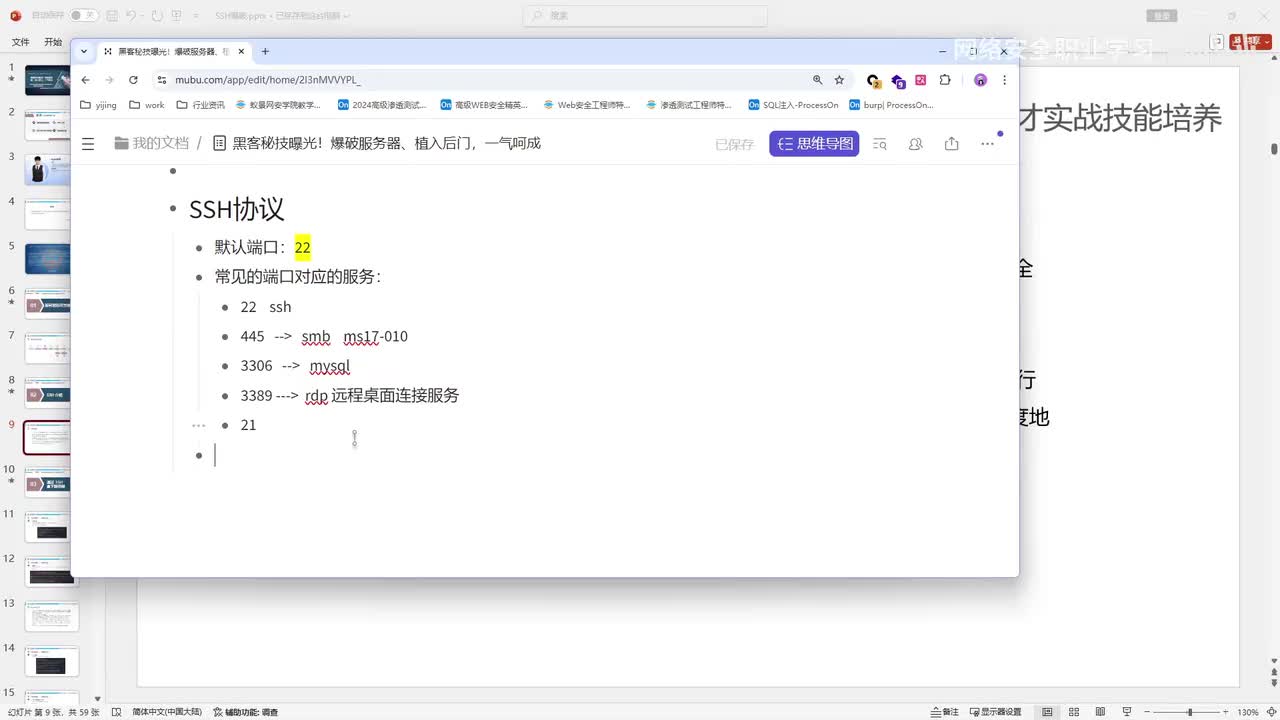The width and height of the screenshot is (1280, 720).
Task: Click the 3306 mysql line
Action: [x=295, y=366]
